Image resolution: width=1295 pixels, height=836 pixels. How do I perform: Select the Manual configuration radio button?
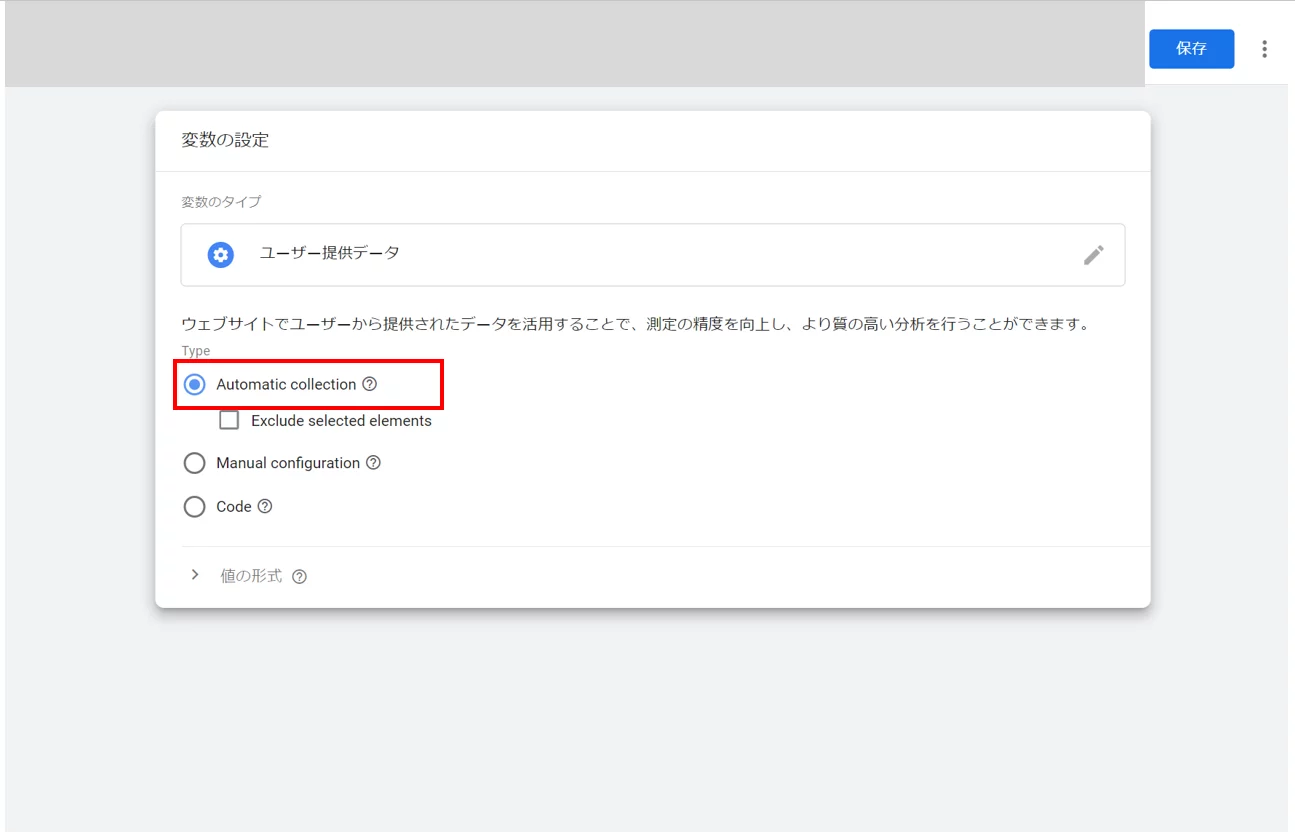coord(194,463)
